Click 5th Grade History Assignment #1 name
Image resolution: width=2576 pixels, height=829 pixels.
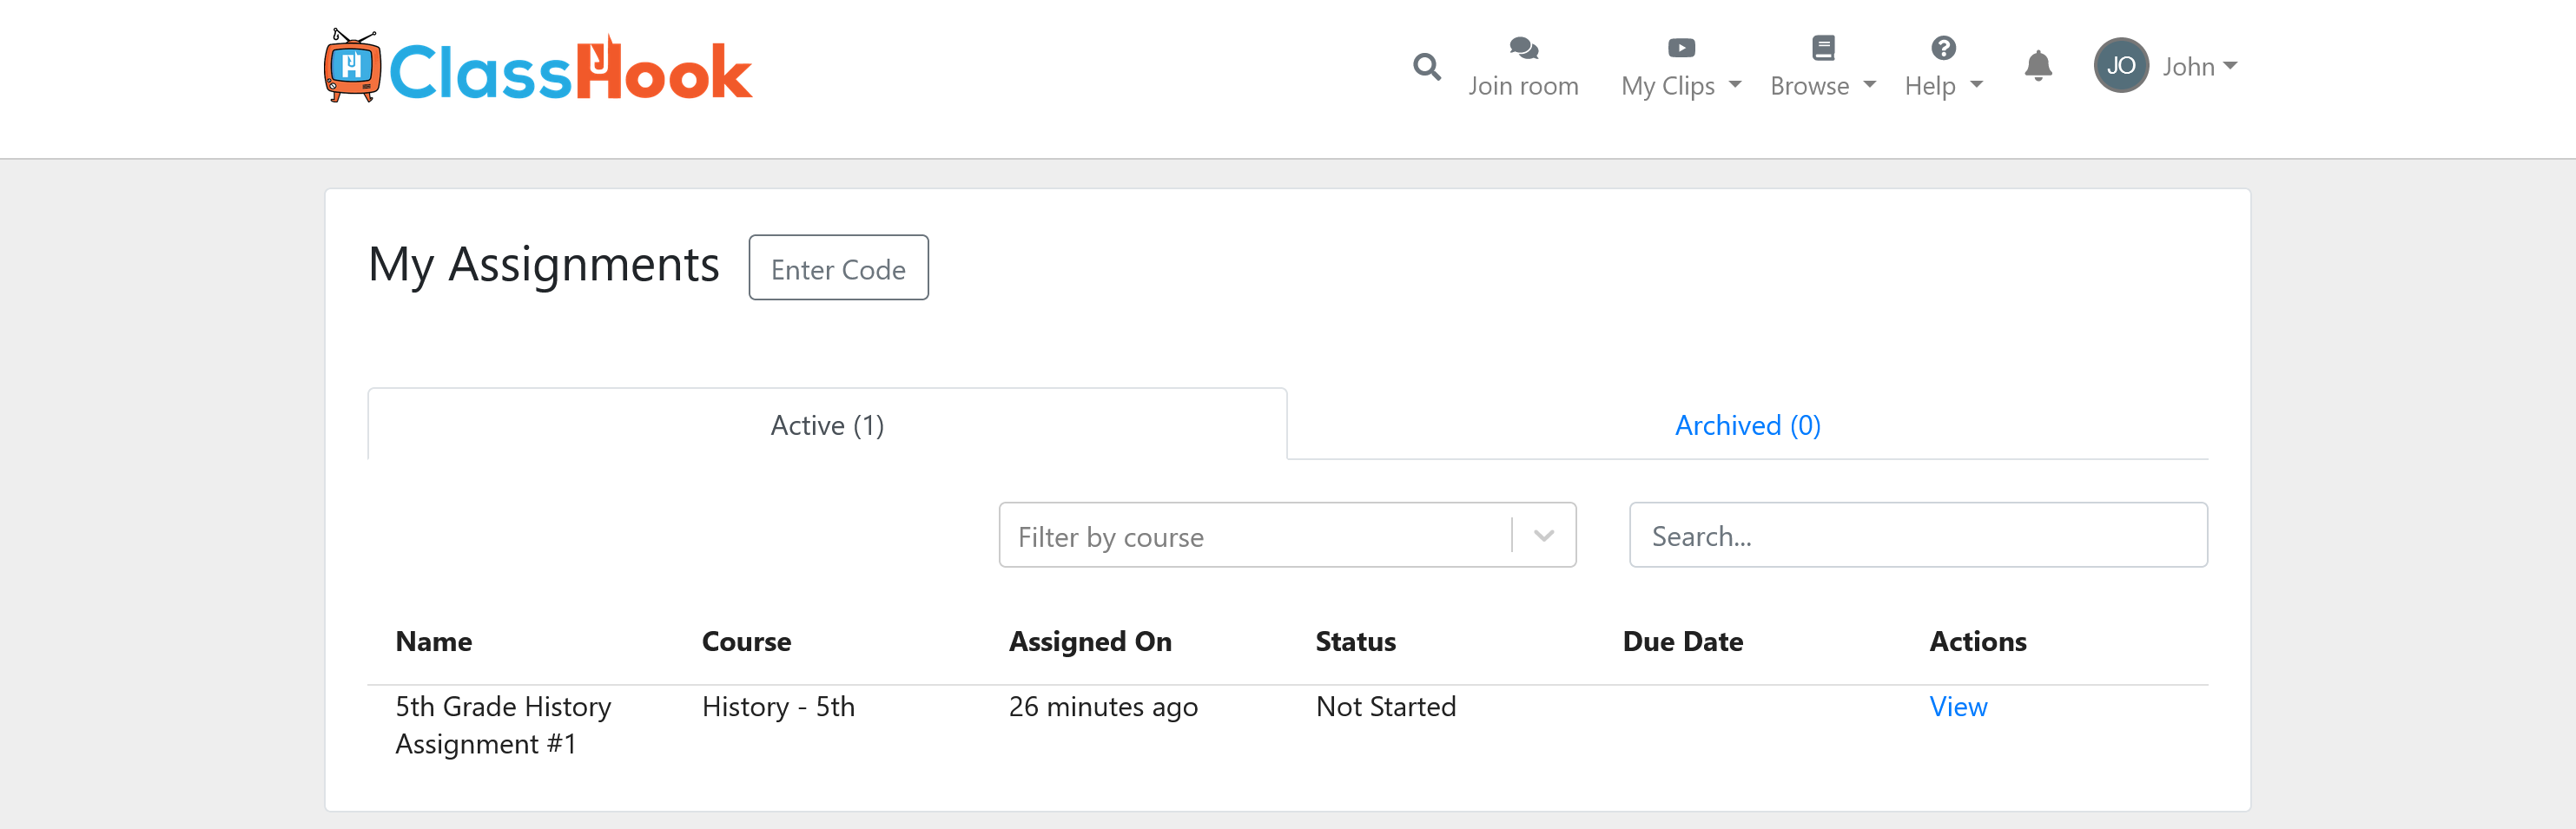click(x=502, y=725)
